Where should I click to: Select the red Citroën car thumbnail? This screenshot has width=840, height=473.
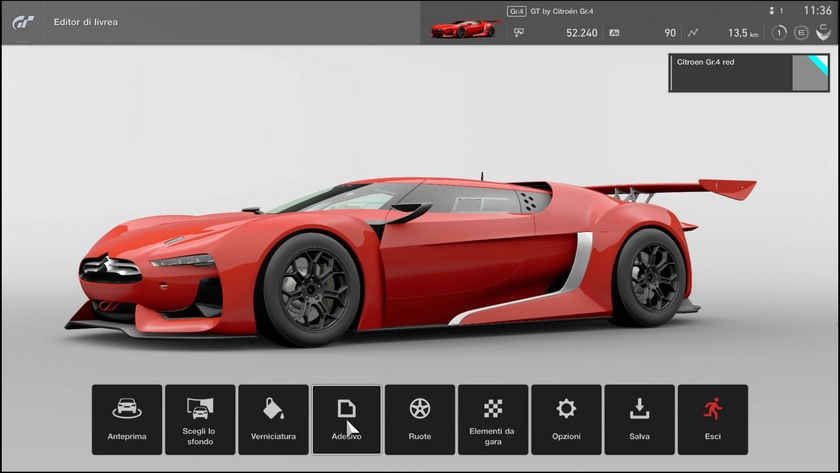(464, 28)
